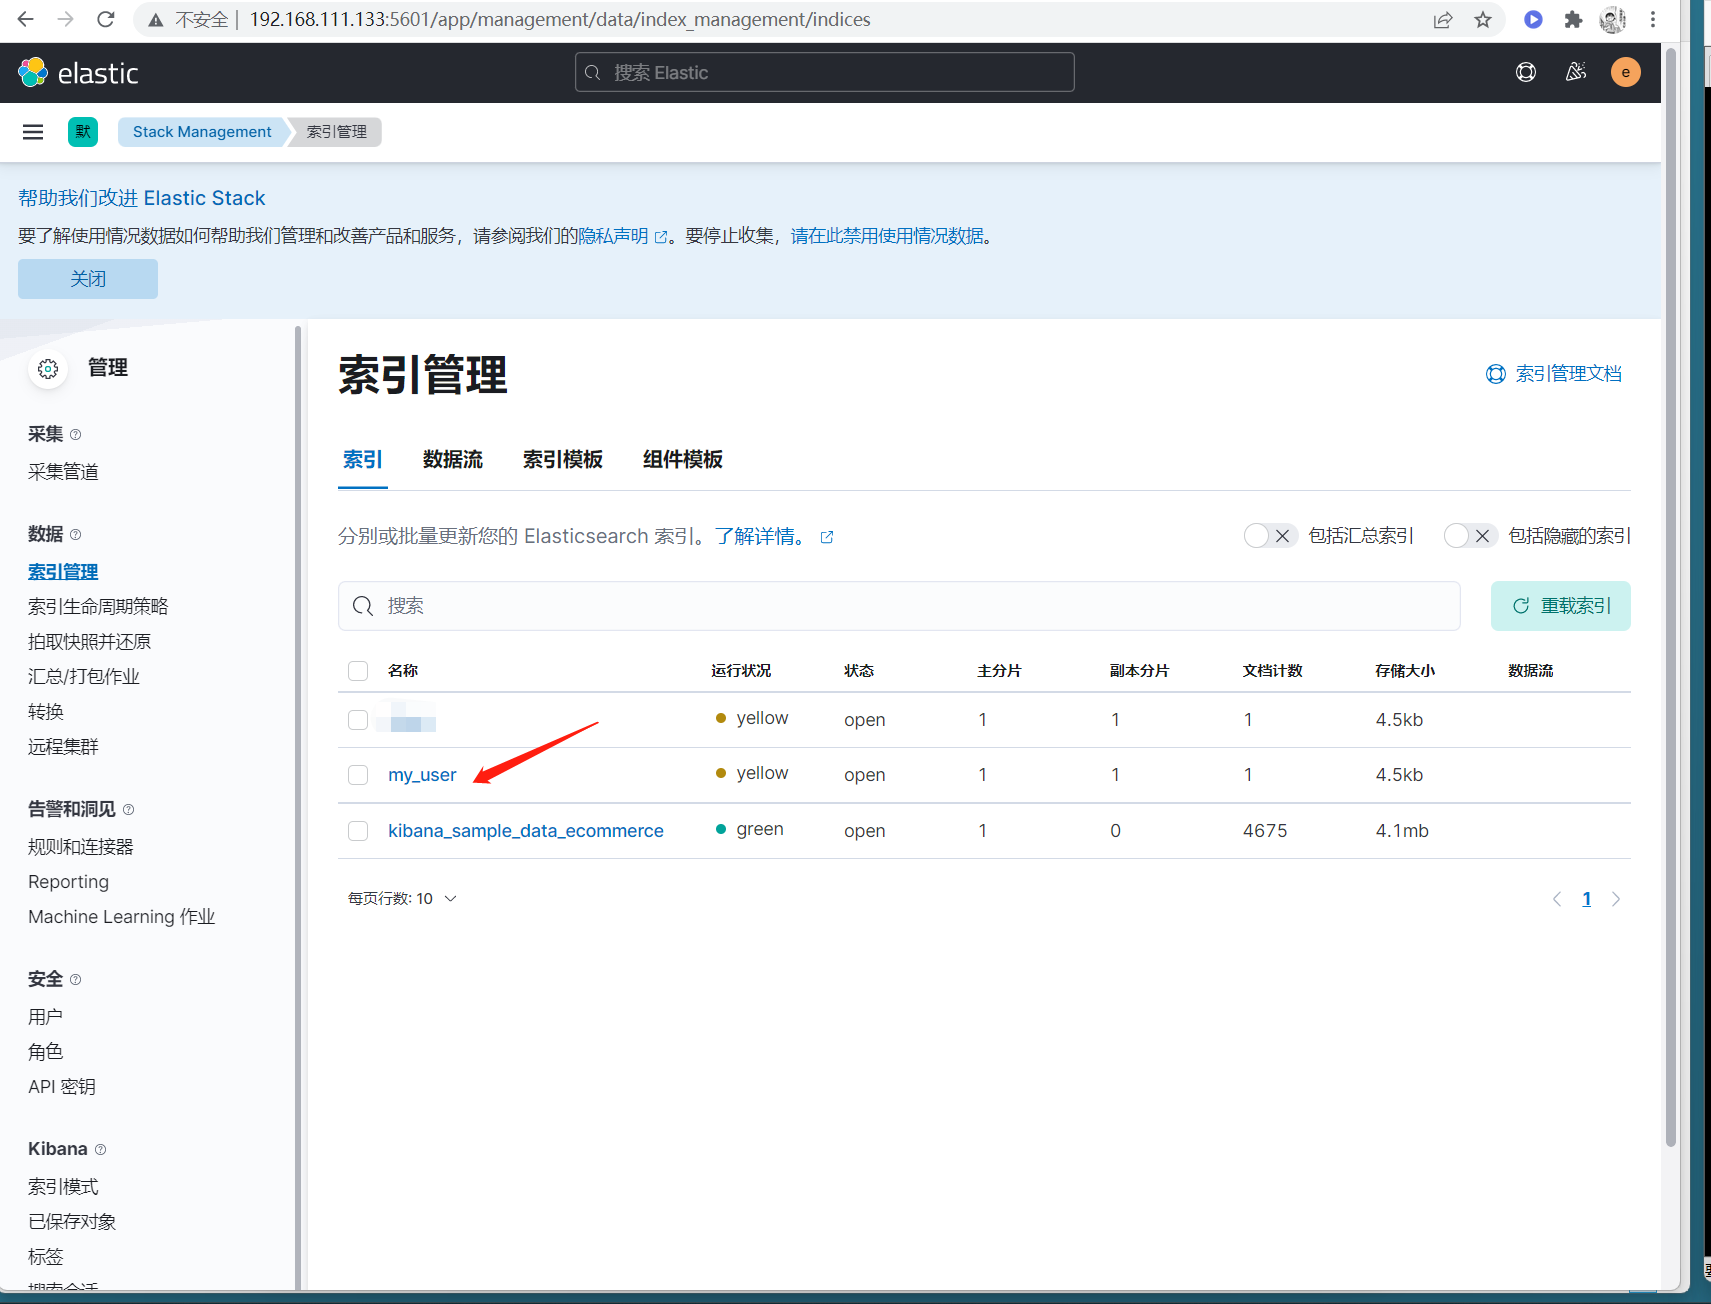
Task: Switch to the 索引 tab
Action: (x=363, y=459)
